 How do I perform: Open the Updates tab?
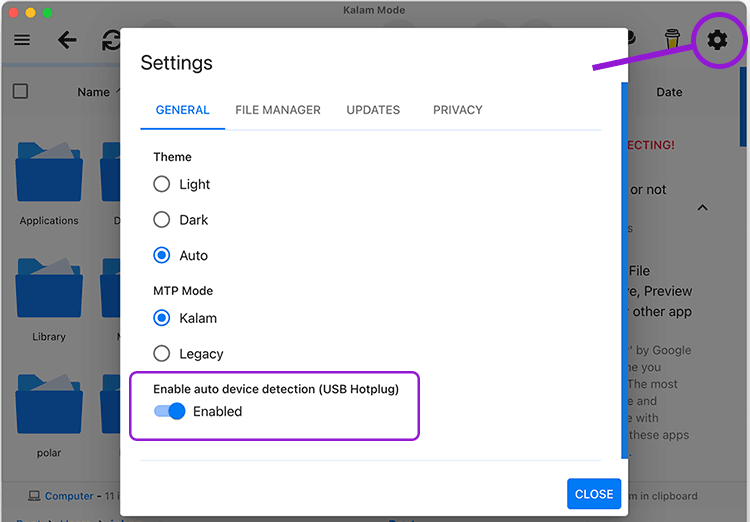(373, 110)
